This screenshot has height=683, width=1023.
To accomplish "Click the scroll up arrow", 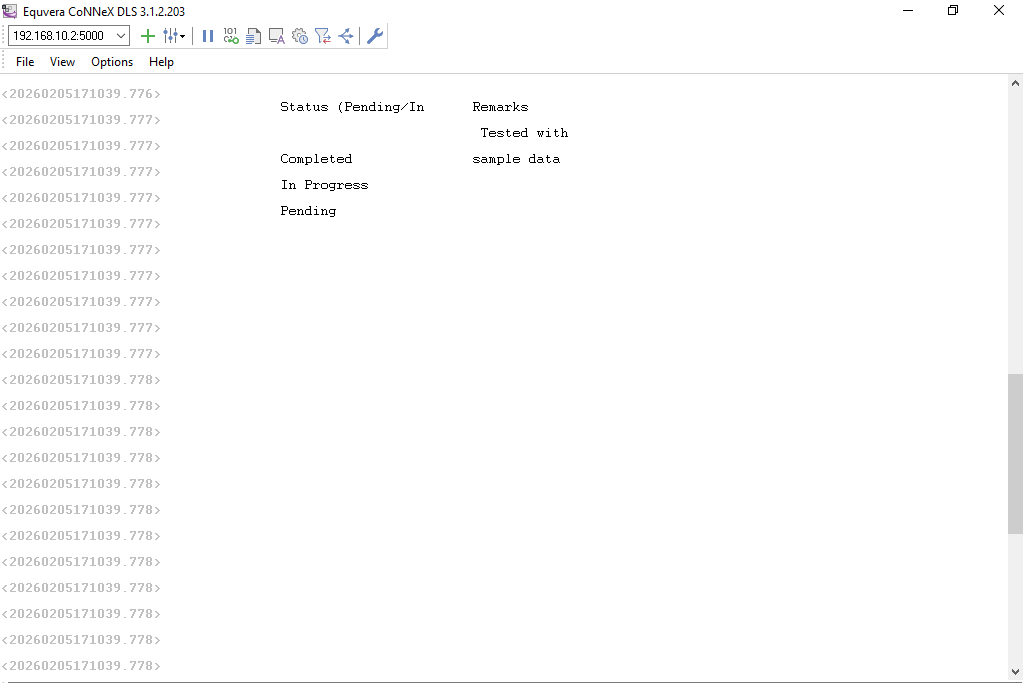I will point(1015,85).
